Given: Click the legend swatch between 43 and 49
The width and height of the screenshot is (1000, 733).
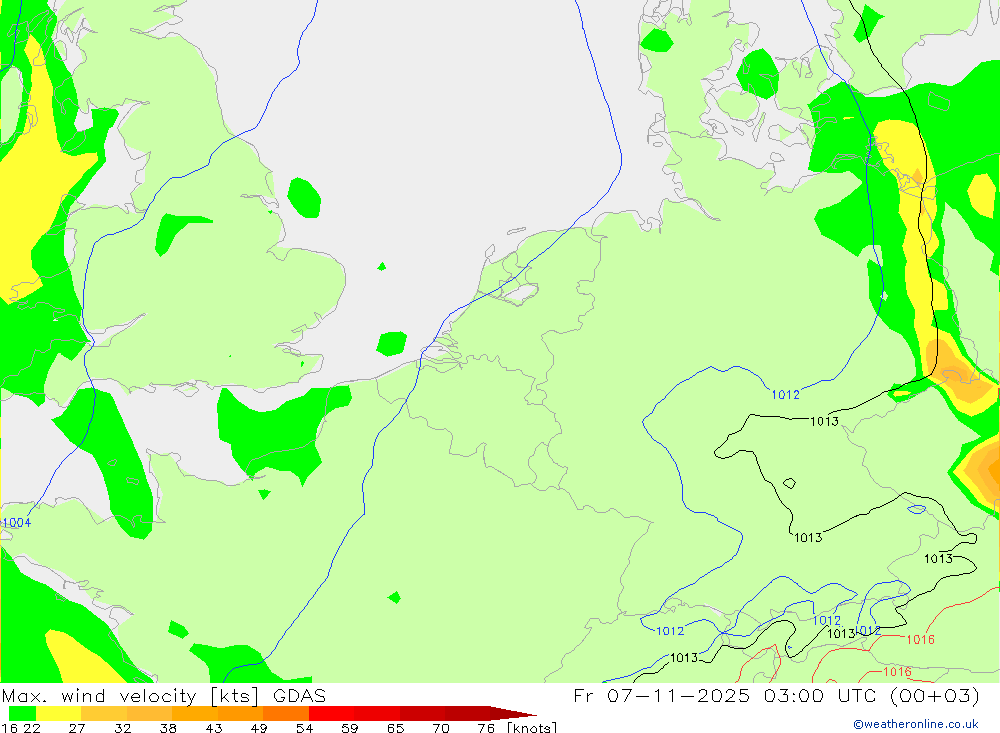Looking at the screenshot, I should tap(240, 713).
